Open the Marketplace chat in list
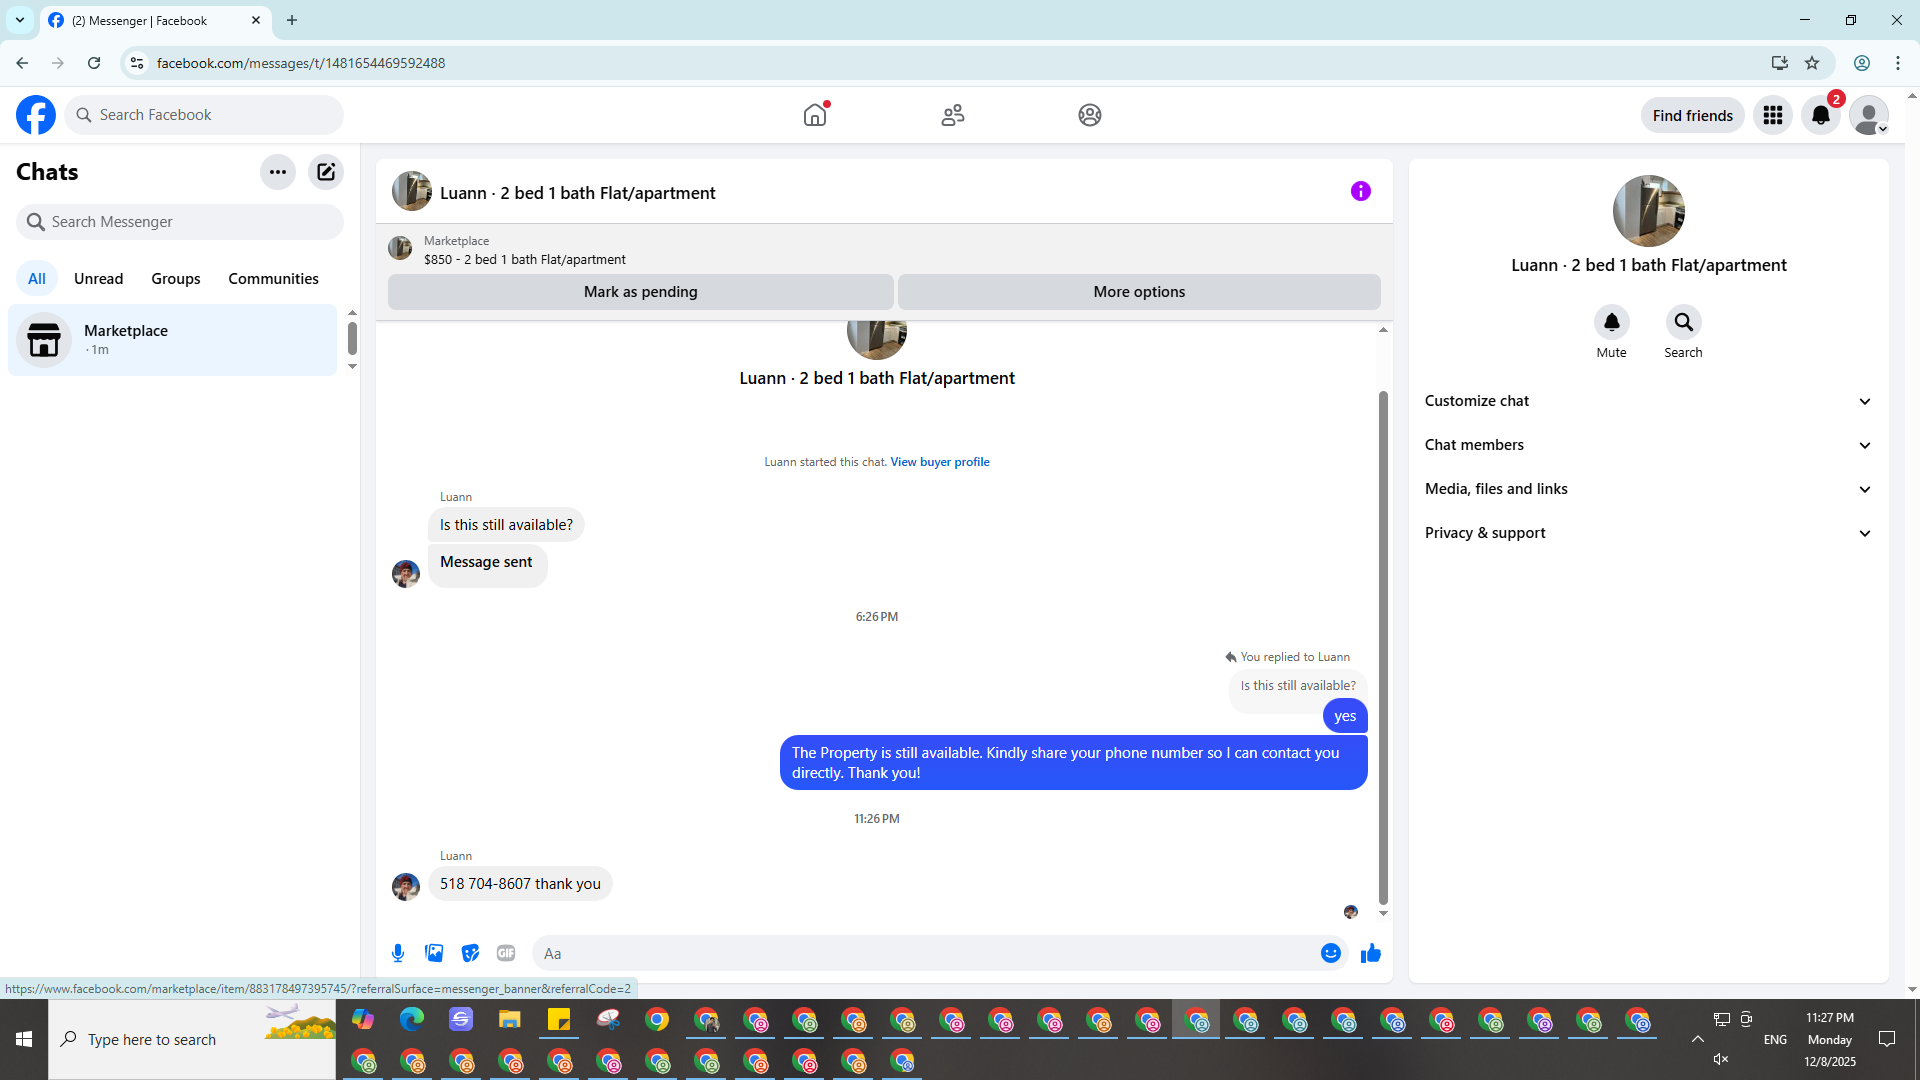Screen dimensions: 1920x1080 pyautogui.click(x=172, y=340)
